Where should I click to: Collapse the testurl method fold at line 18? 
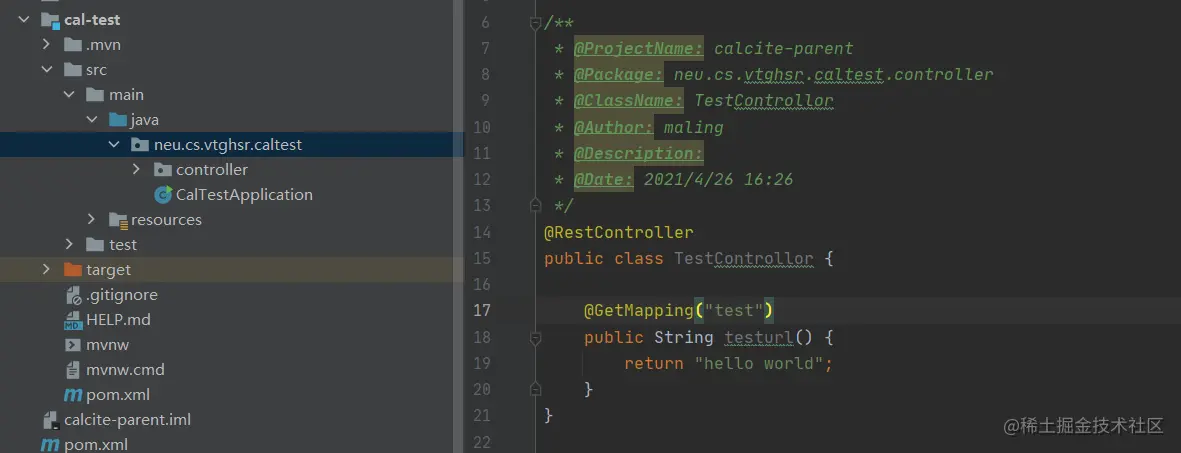pos(535,338)
